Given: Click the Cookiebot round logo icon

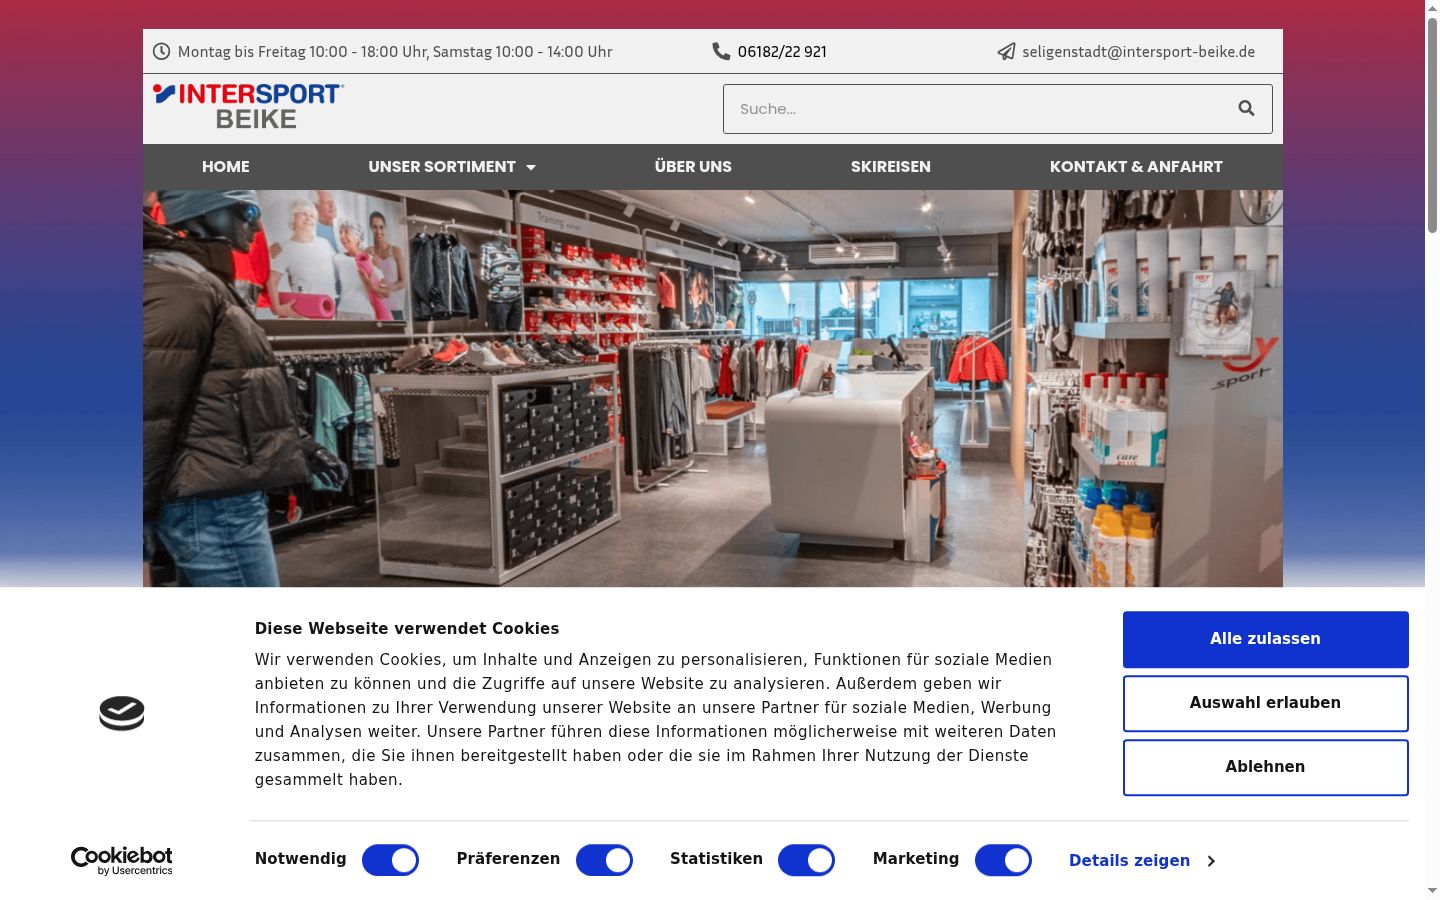Looking at the screenshot, I should click(x=122, y=713).
